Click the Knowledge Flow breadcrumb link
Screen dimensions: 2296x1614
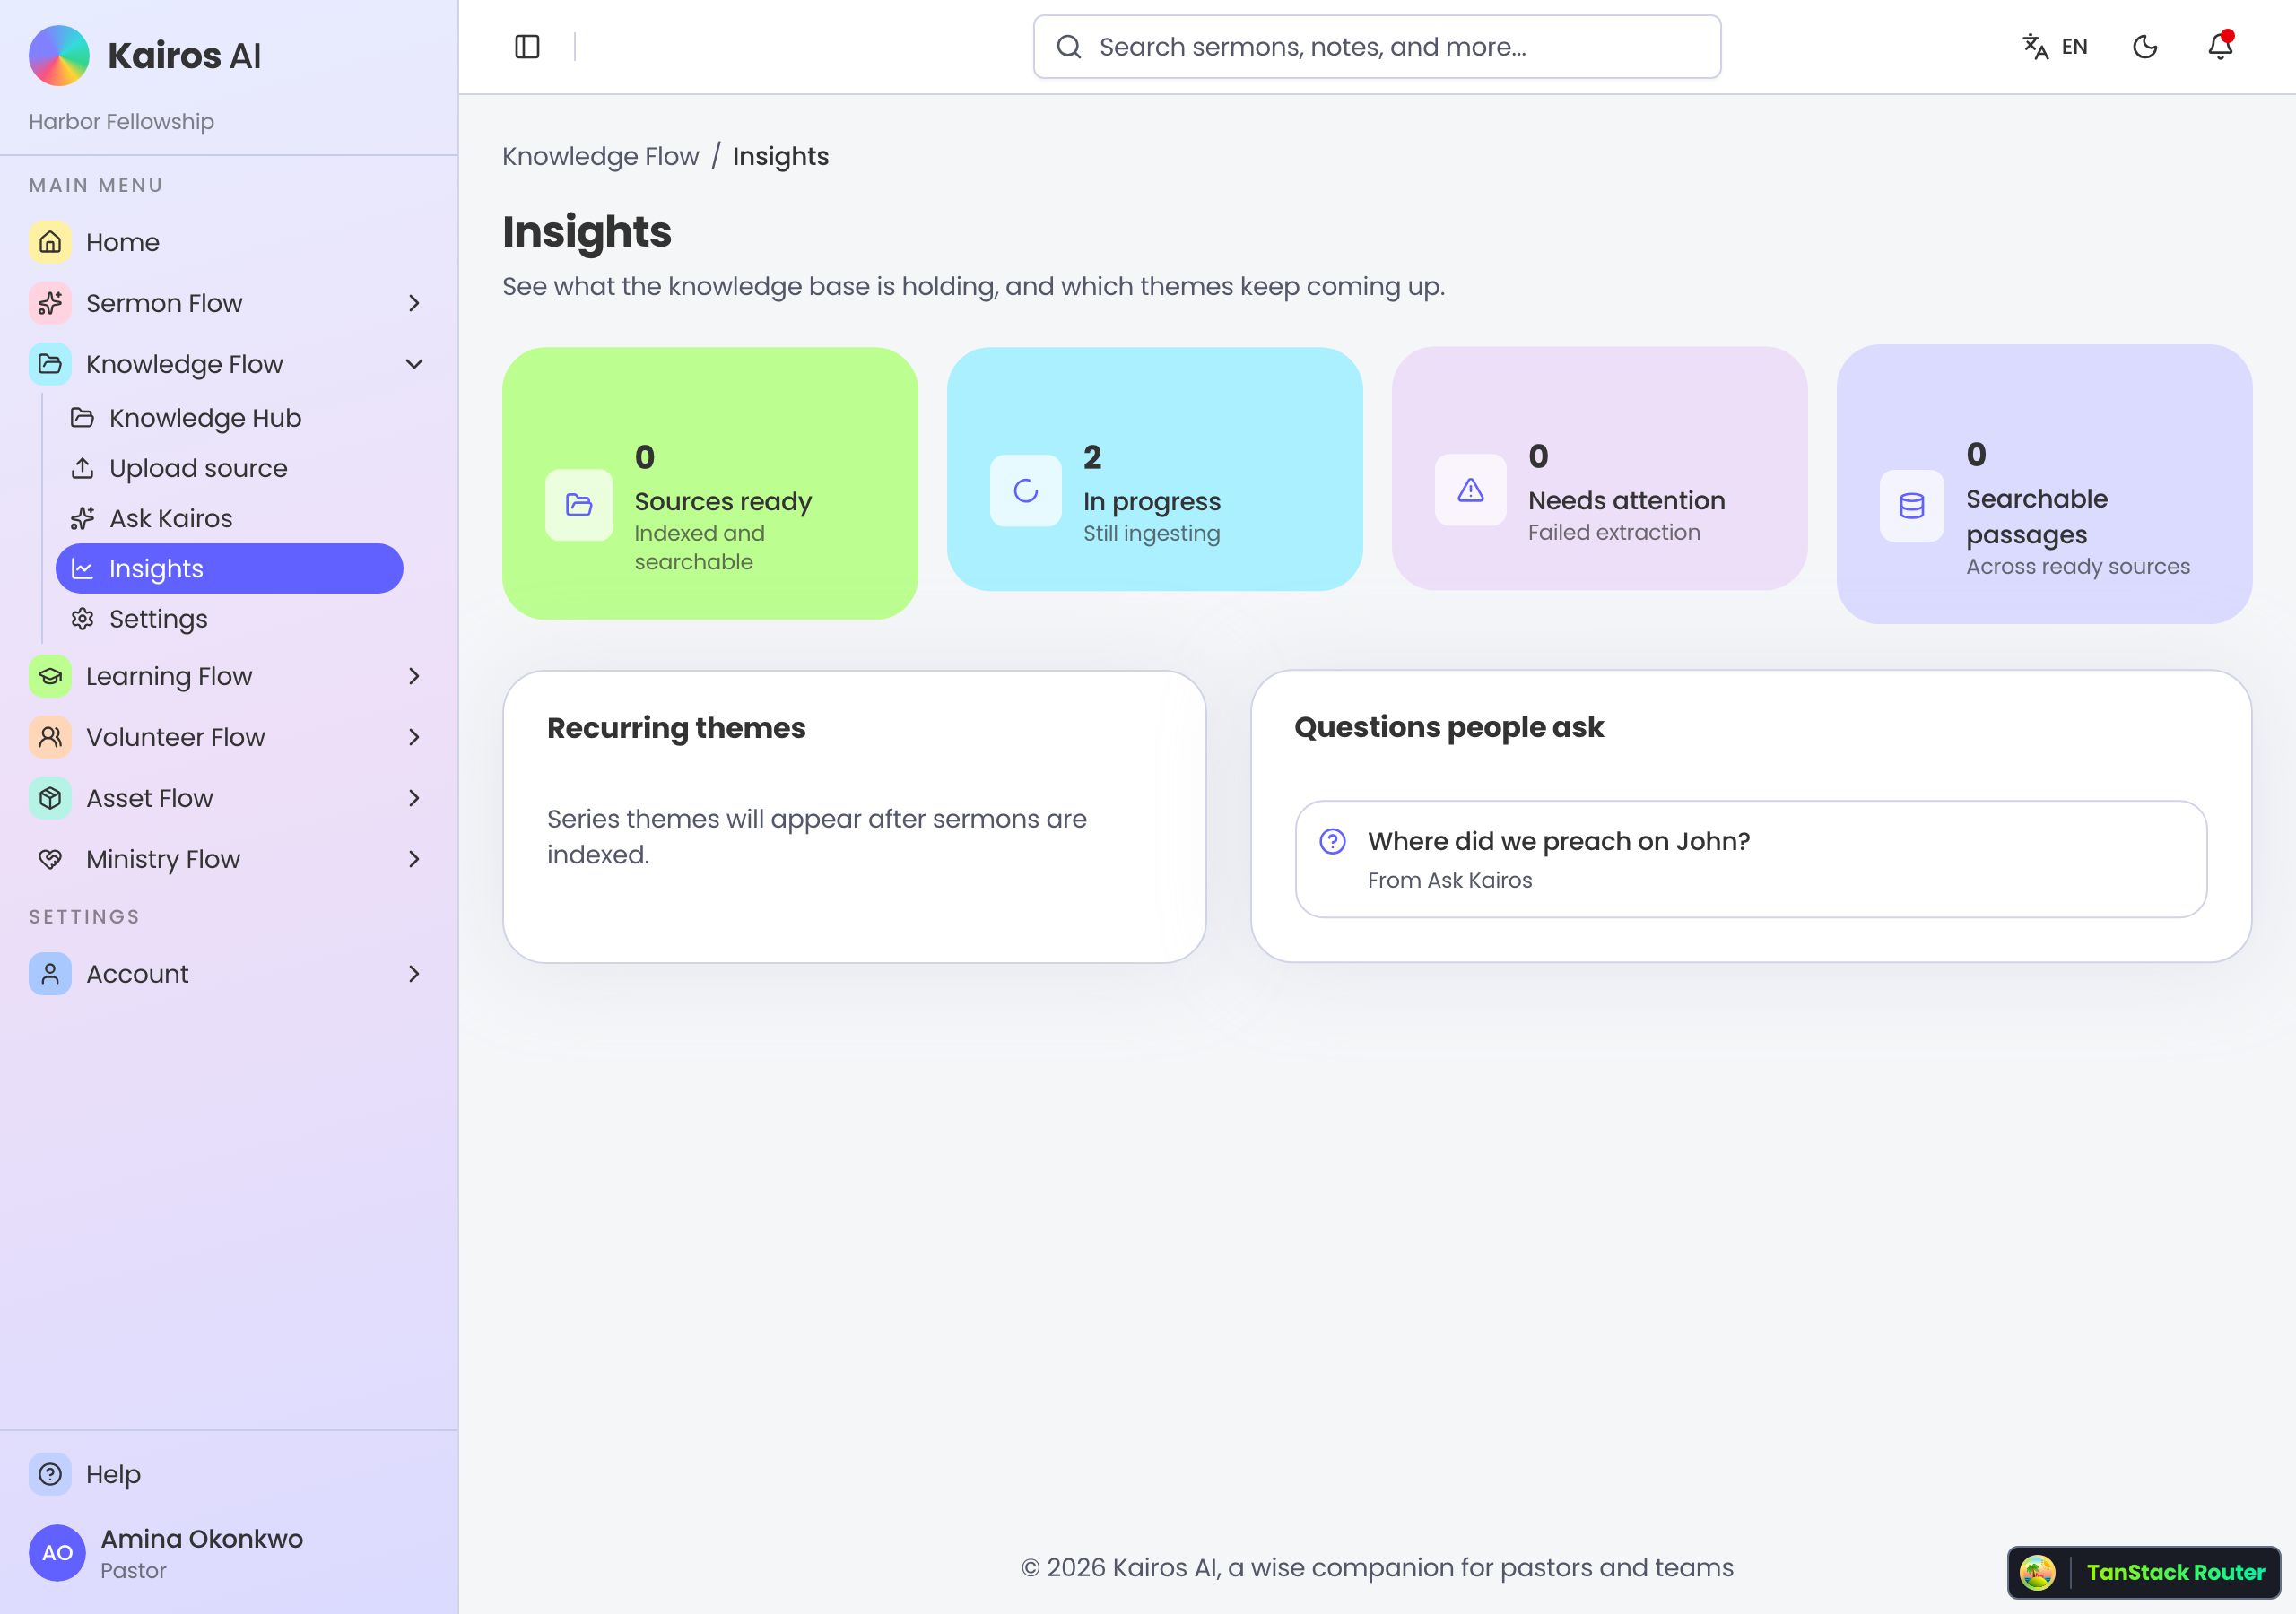click(600, 156)
